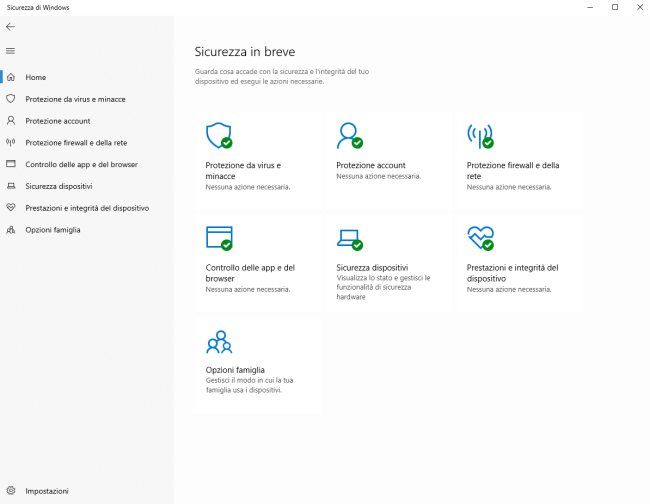Click the 'Guarda cosa accade con la sicurezza' description
The width and height of the screenshot is (650, 504).
point(282,77)
